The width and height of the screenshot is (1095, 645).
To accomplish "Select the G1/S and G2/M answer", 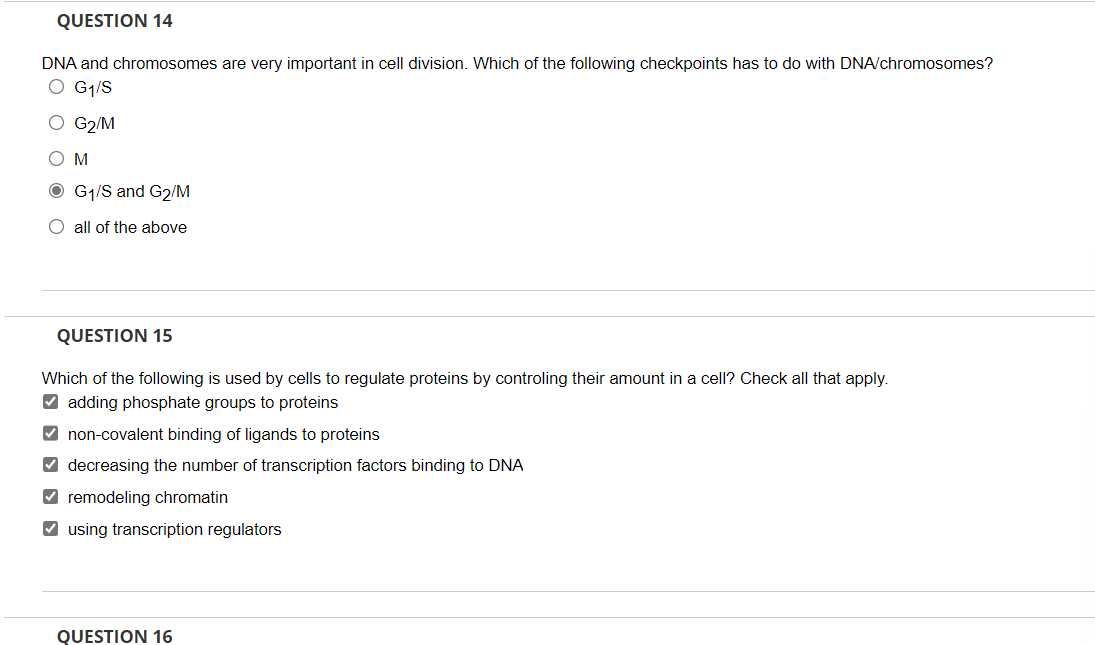I will [x=56, y=190].
